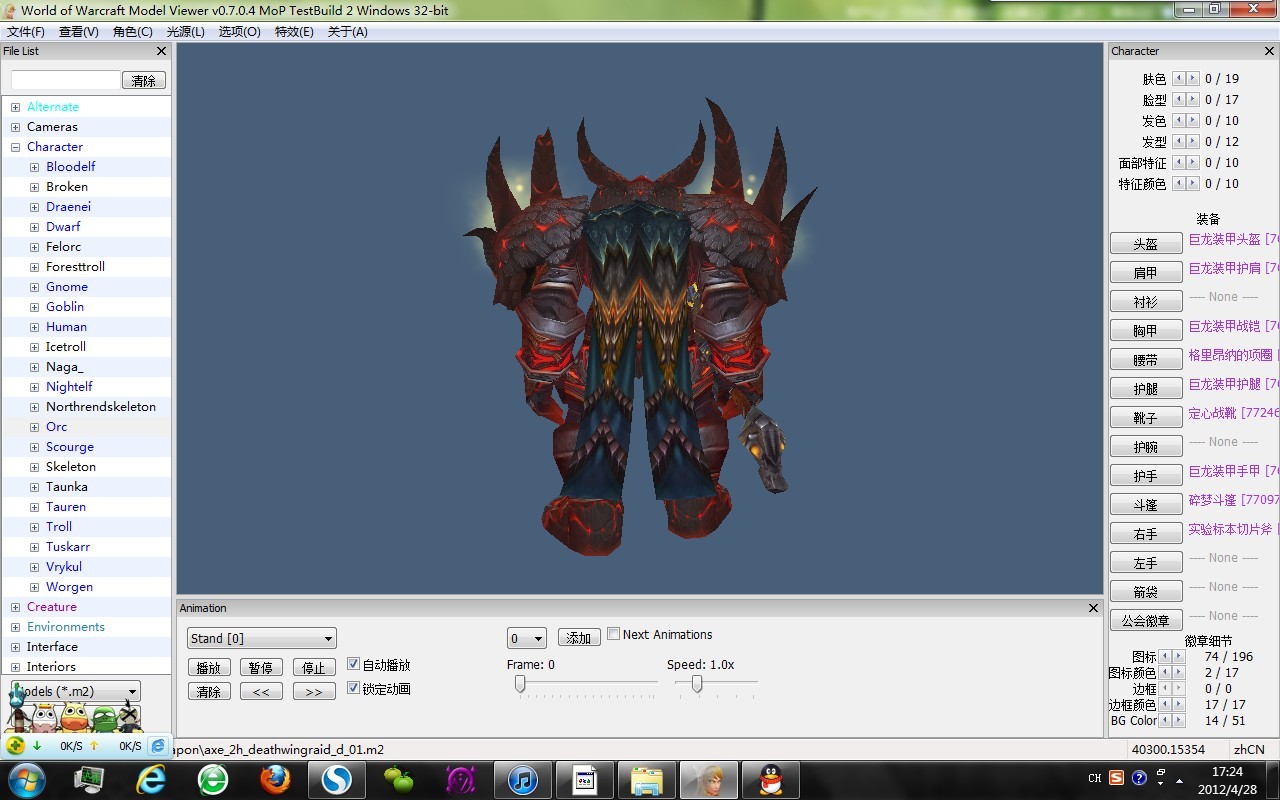The image size is (1280, 800).
Task: Click the previous arrow for 边框颜色
Action: tap(1165, 704)
